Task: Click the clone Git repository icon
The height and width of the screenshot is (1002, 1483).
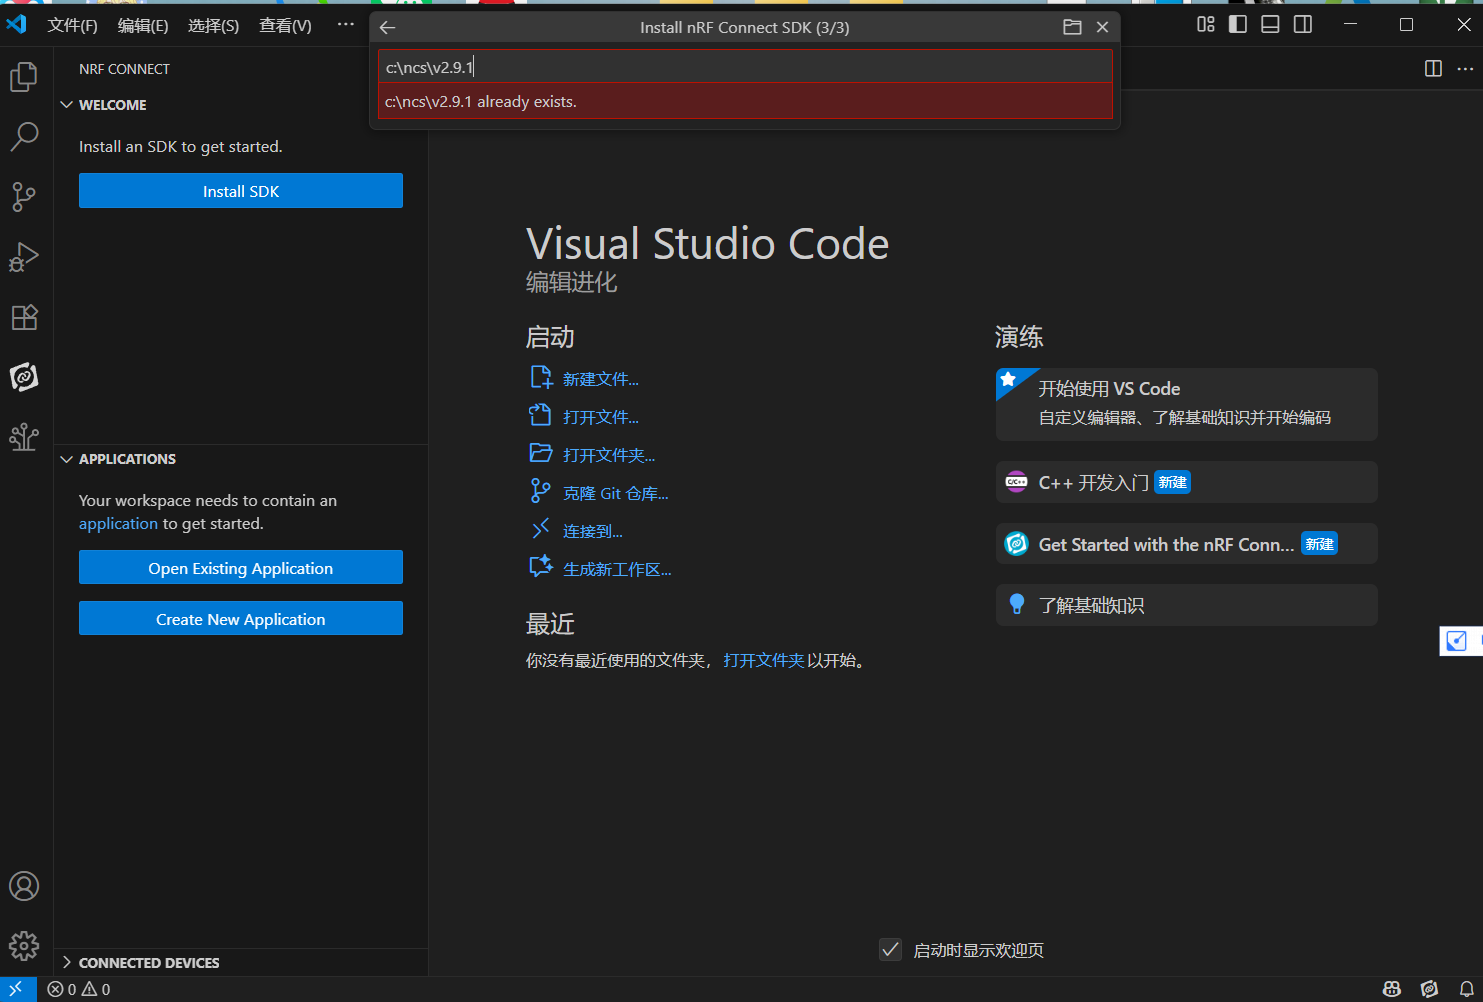Action: [x=541, y=492]
